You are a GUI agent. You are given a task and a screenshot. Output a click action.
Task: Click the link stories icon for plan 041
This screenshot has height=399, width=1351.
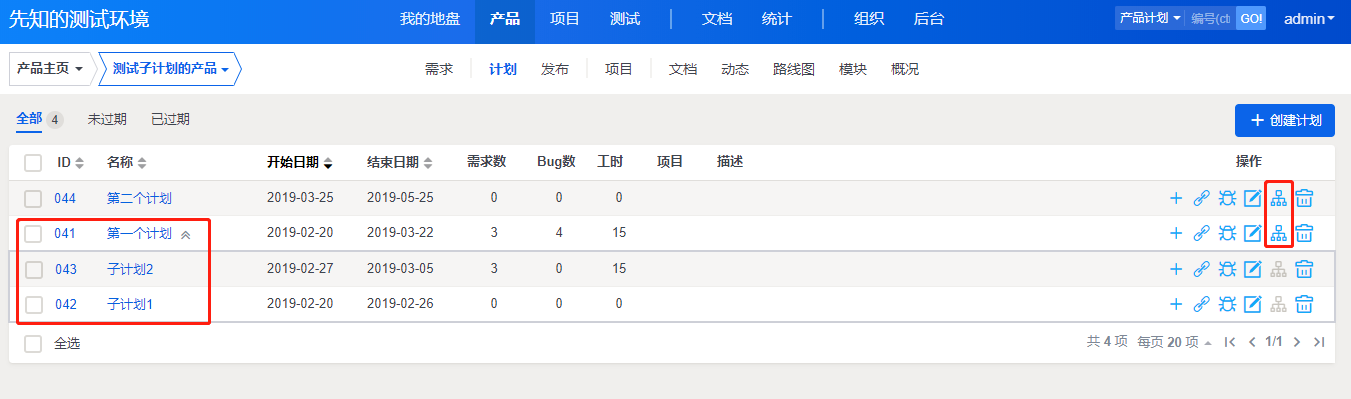click(x=1202, y=233)
